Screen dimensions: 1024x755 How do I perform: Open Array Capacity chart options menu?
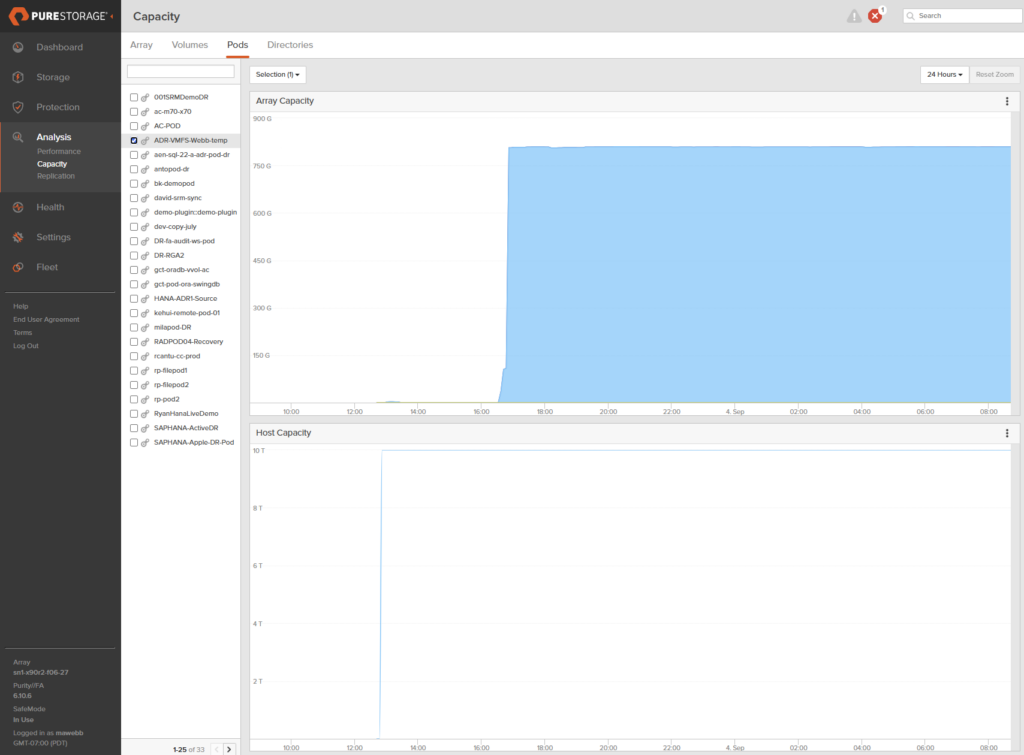(1007, 101)
